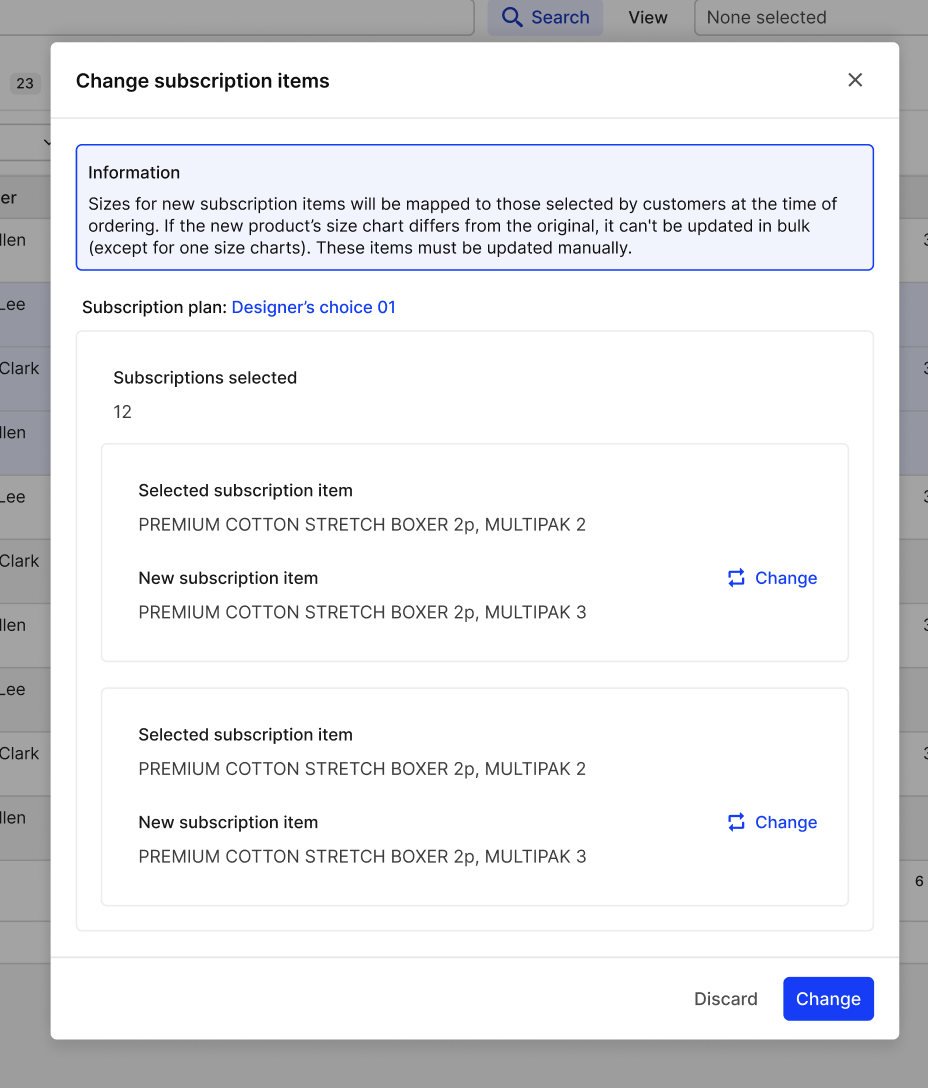Expand the chevron dropdown behind dialog's left edge
This screenshot has width=928, height=1088.
click(x=46, y=142)
